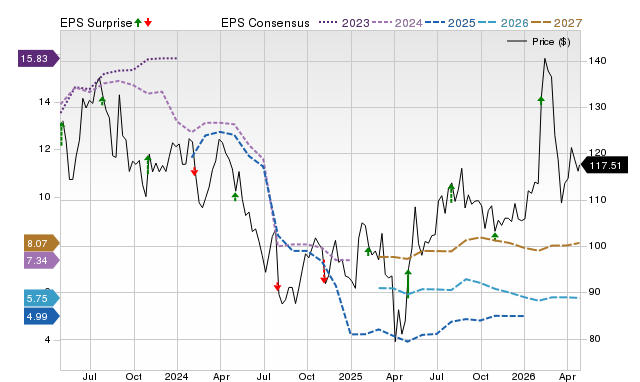Click the 14 EPS axis label
640x382 pixels.
click(x=45, y=102)
